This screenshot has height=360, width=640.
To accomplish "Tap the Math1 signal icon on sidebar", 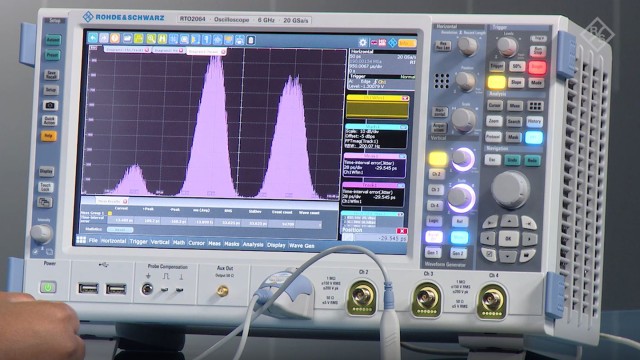I will tap(376, 137).
